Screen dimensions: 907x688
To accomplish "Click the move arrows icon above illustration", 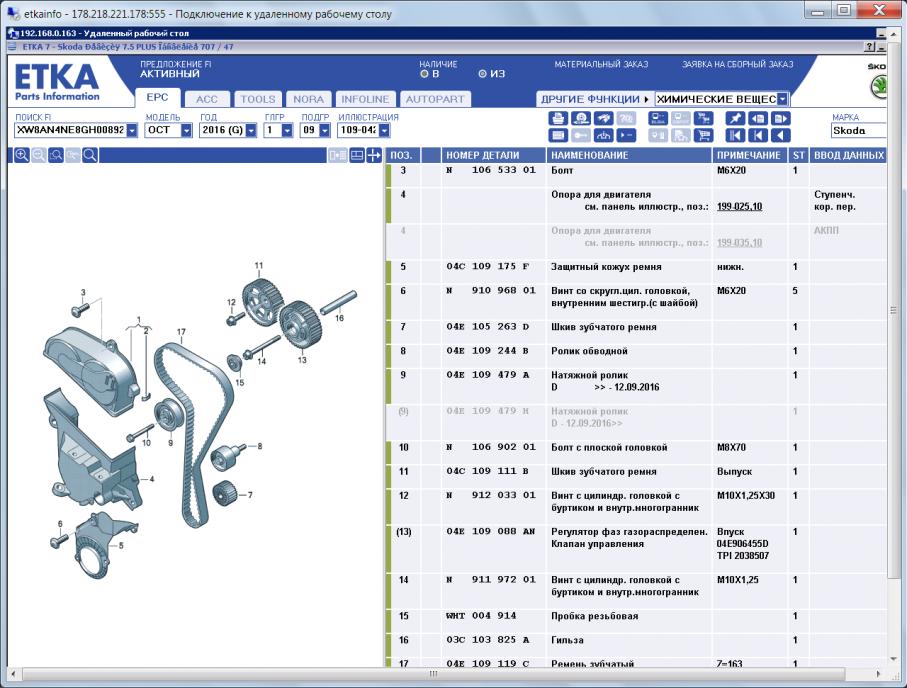I will [374, 155].
